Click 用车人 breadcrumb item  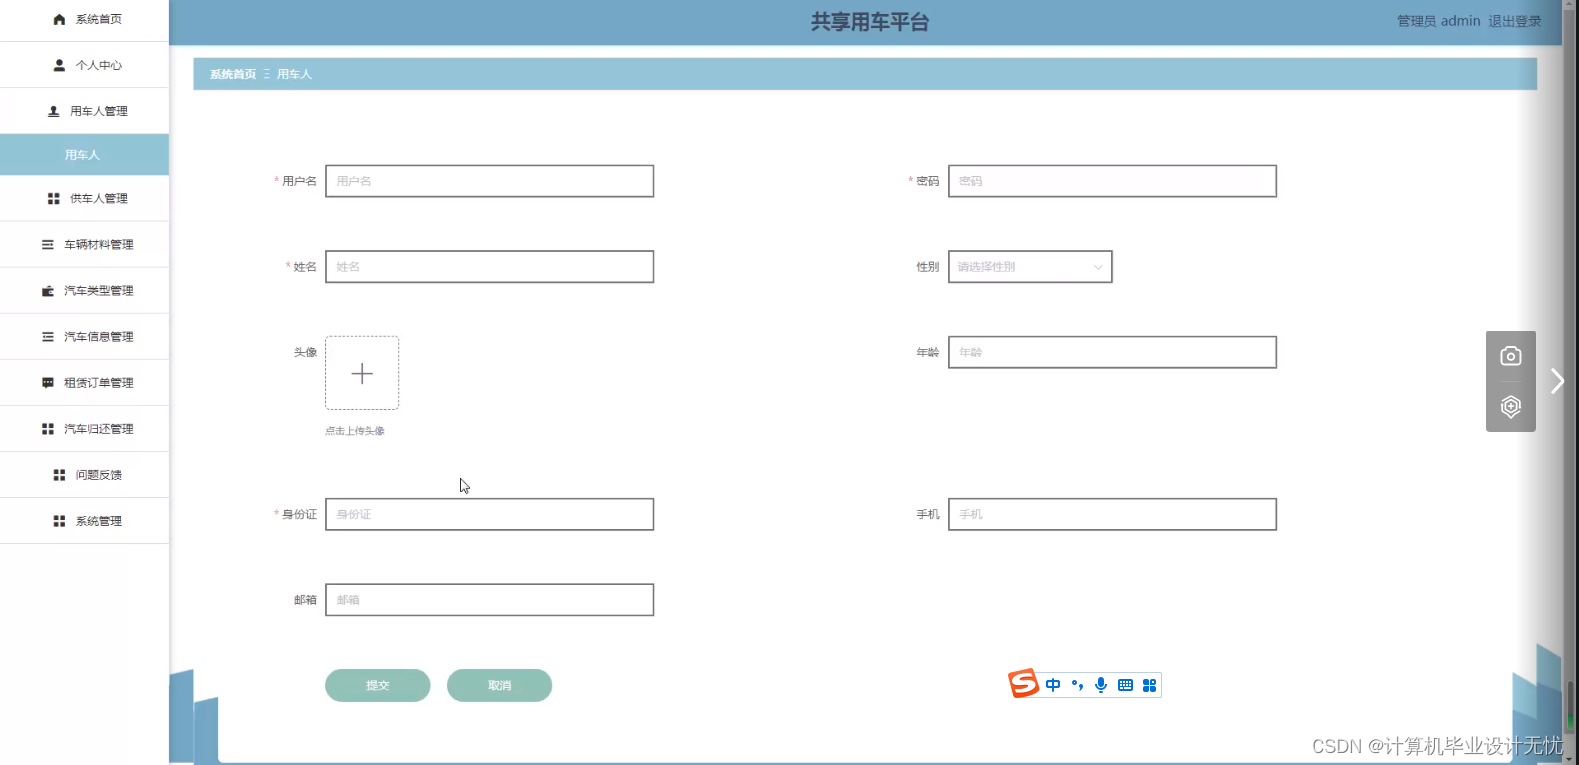[x=294, y=74]
